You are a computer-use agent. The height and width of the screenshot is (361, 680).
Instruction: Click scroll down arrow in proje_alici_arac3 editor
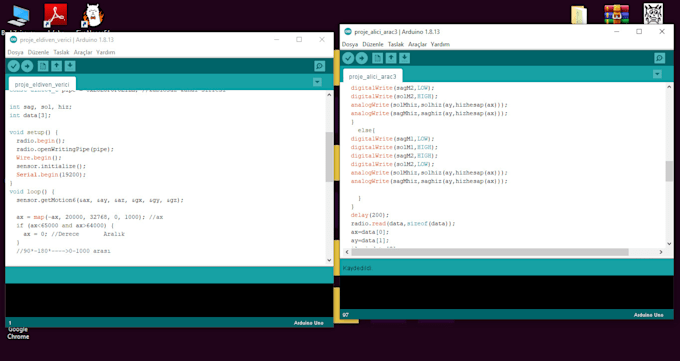[669, 243]
